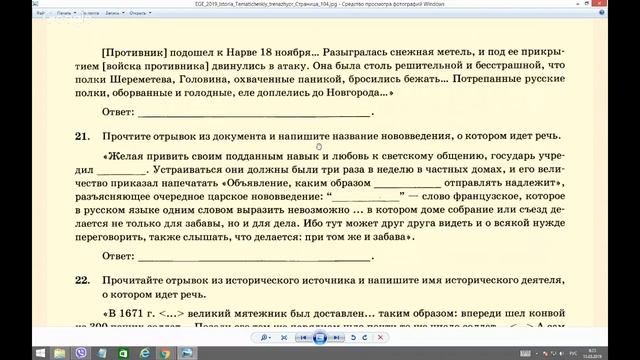
Task: Click the word "Нарве" in the first paragraph
Action: pyautogui.click(x=242, y=52)
